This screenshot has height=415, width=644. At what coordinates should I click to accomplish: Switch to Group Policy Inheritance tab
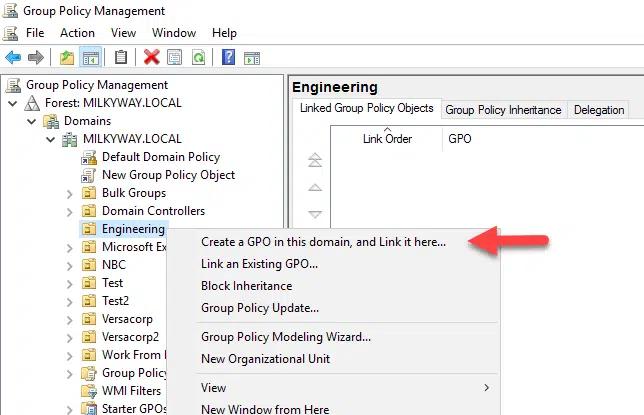(503, 110)
